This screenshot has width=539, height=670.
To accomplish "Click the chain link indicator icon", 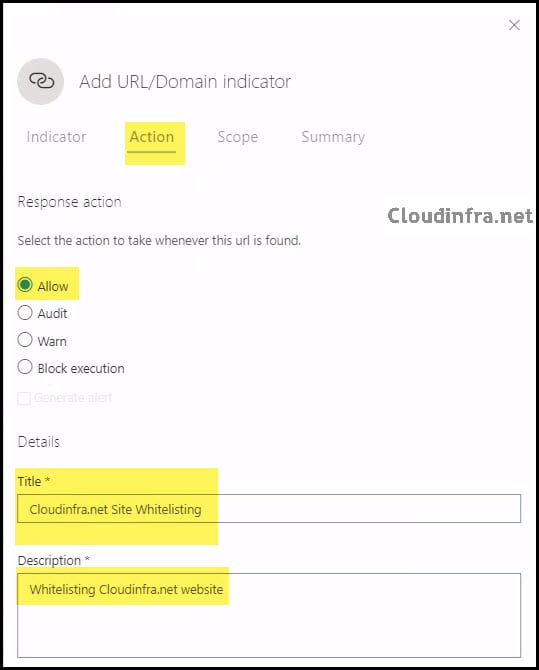I will pyautogui.click(x=41, y=81).
